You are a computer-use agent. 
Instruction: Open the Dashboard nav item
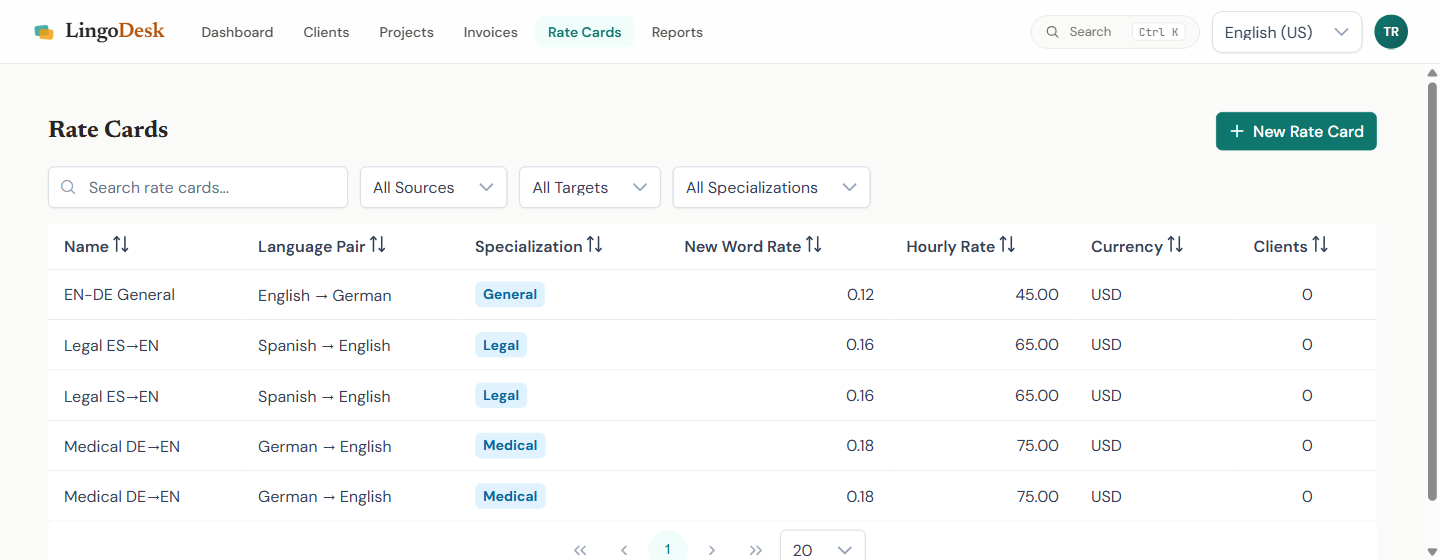coord(237,32)
